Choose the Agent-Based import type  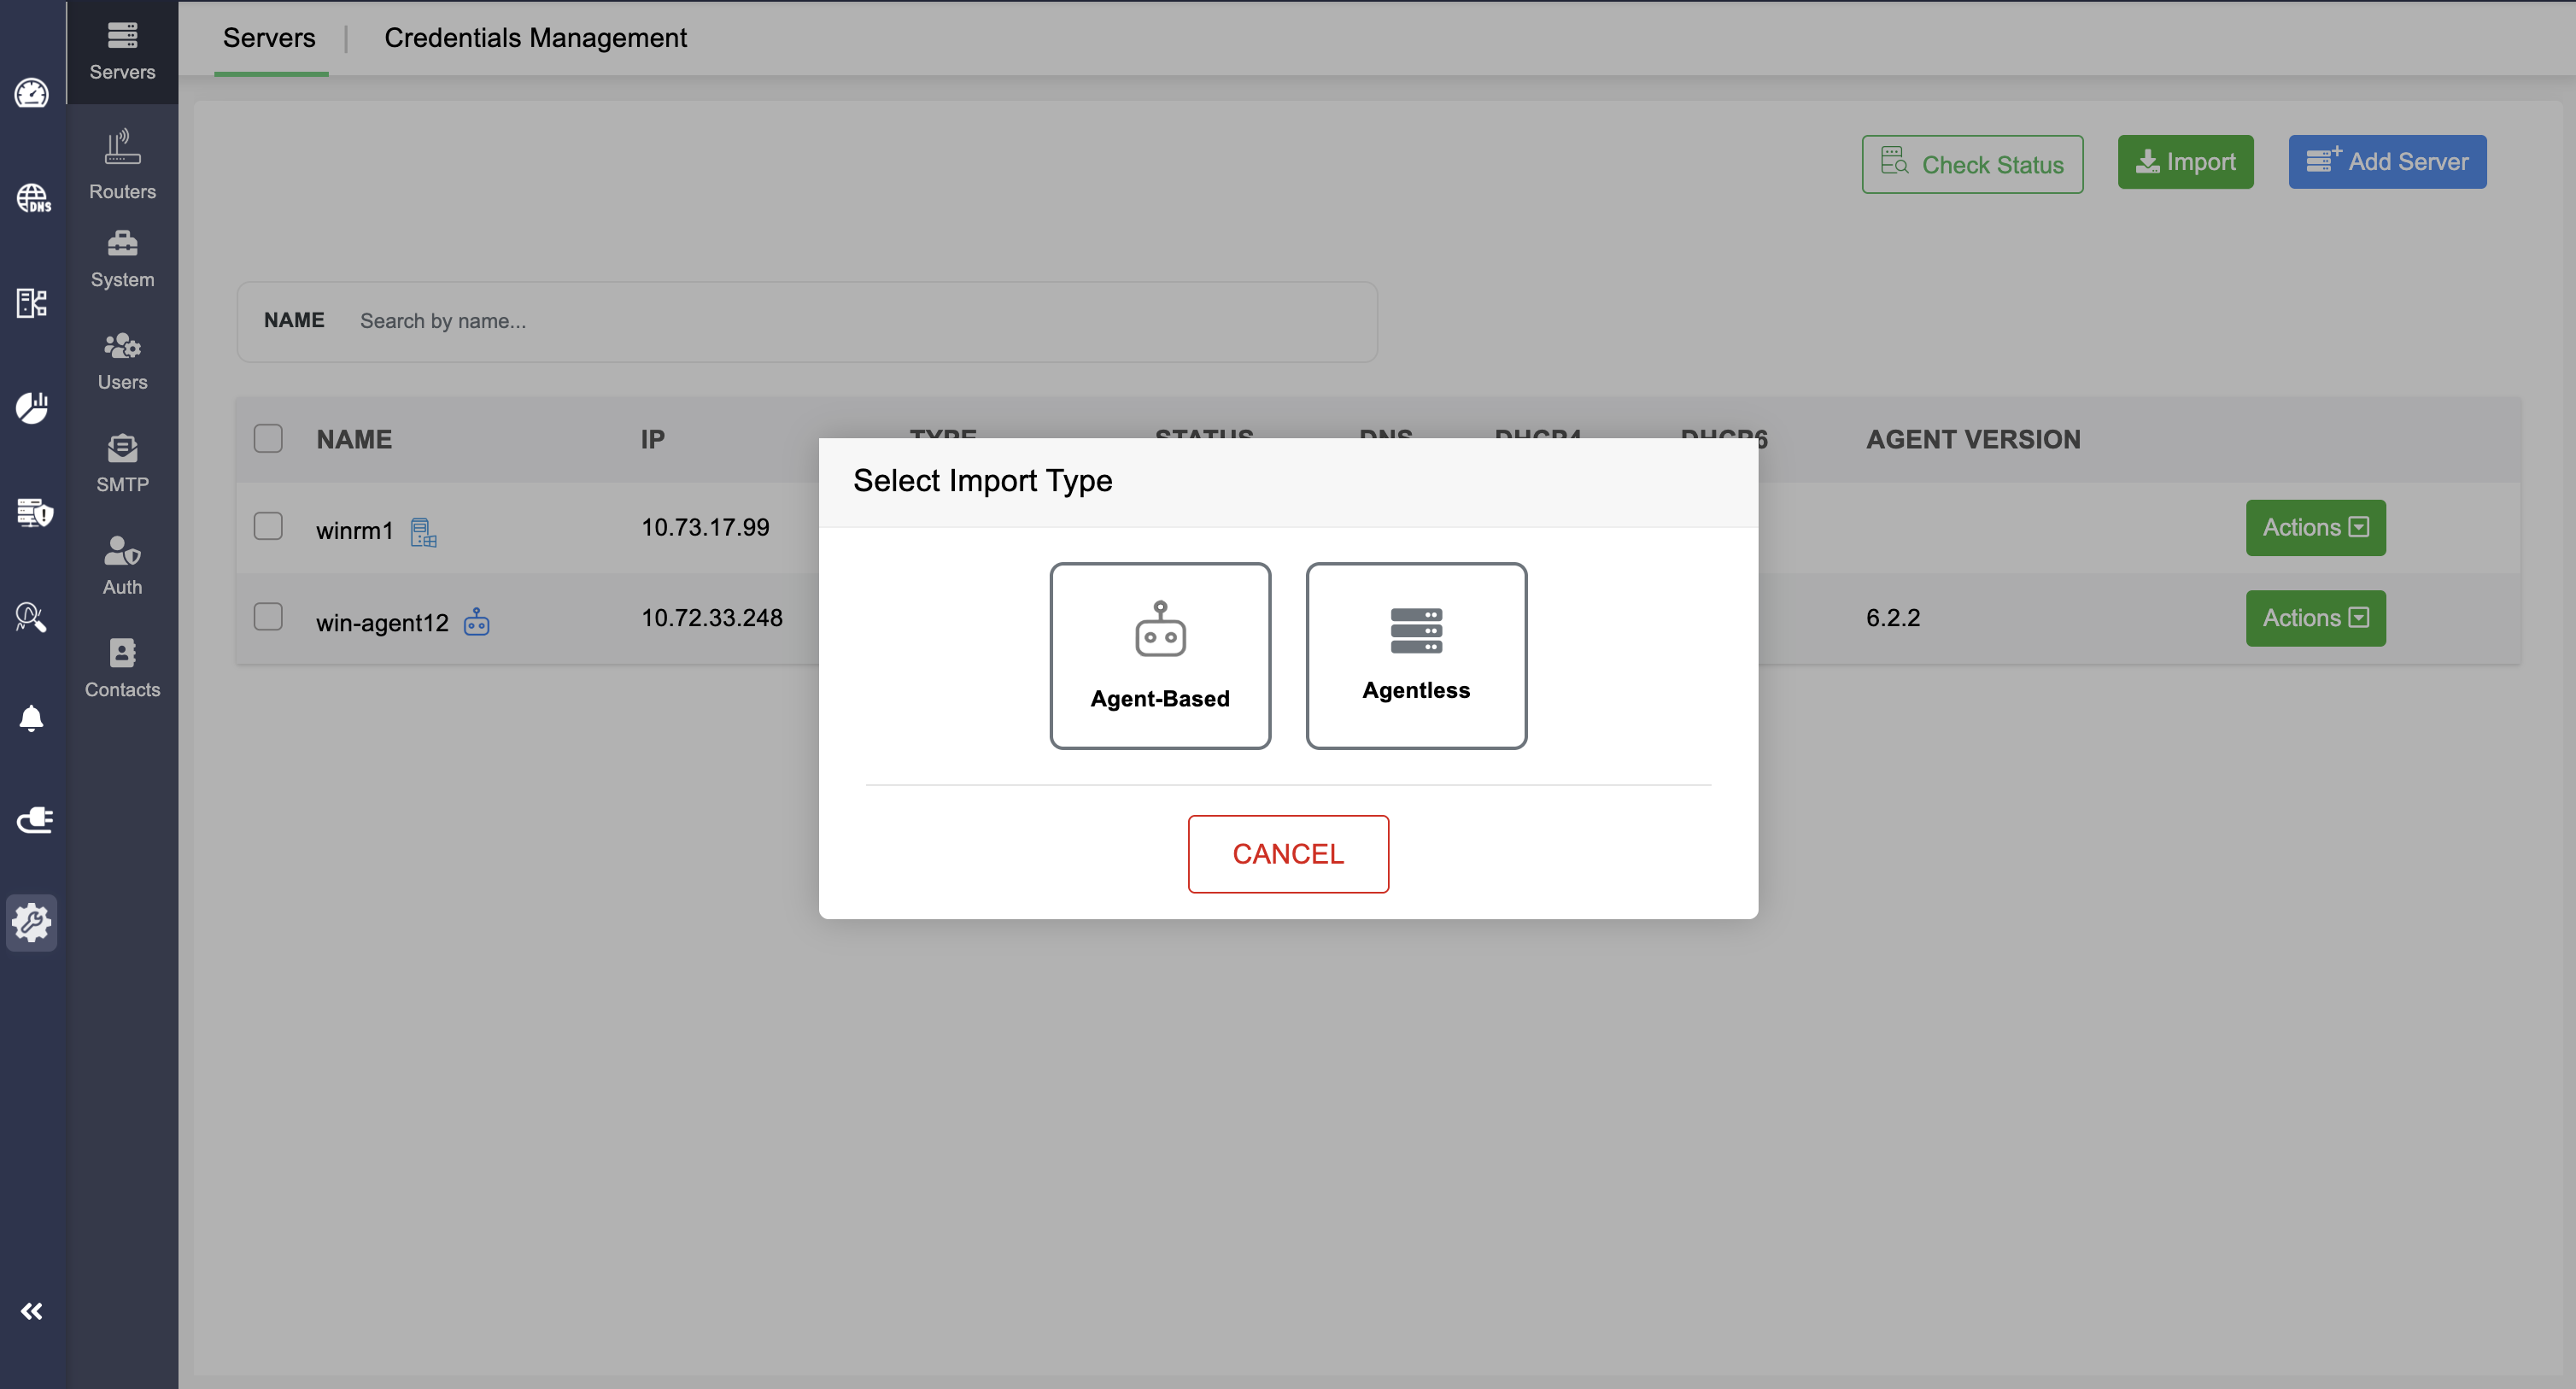tap(1160, 656)
